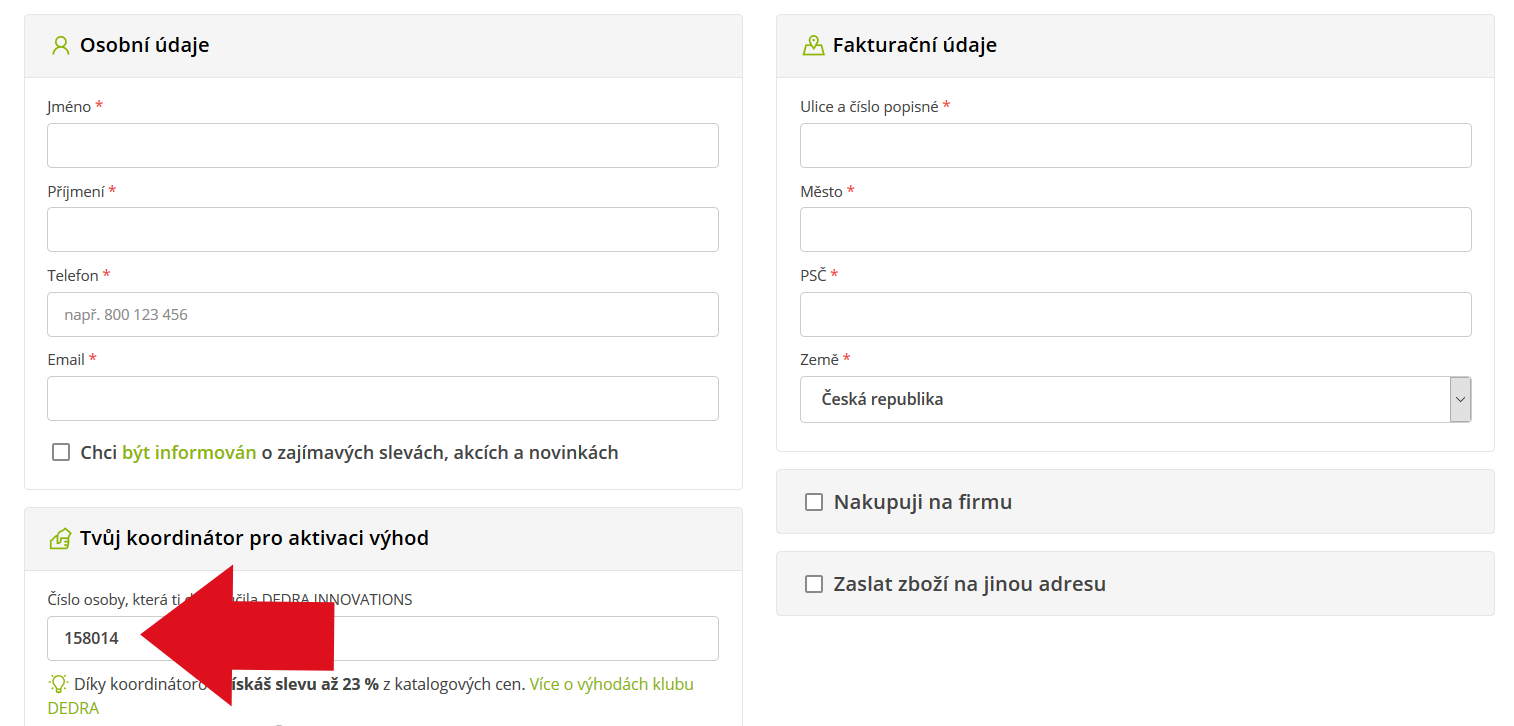Screen dimensions: 1514x726
Task: Select the Telefon input field
Action: click(382, 314)
